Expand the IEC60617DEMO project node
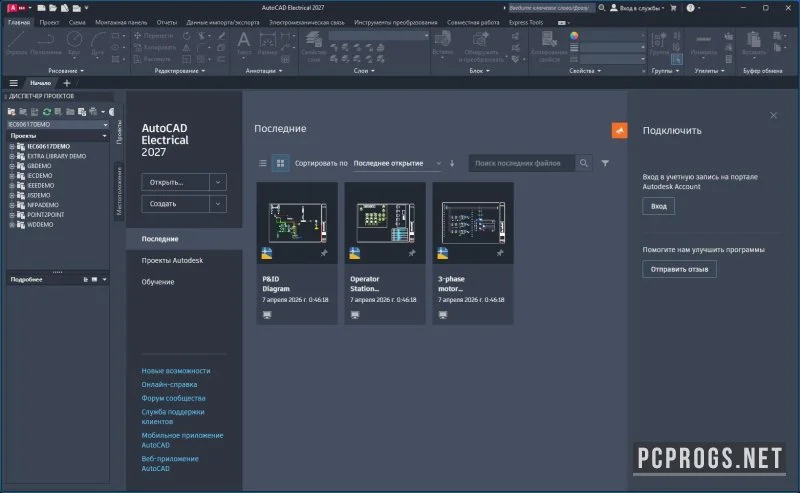This screenshot has width=800, height=493. (x=12, y=146)
